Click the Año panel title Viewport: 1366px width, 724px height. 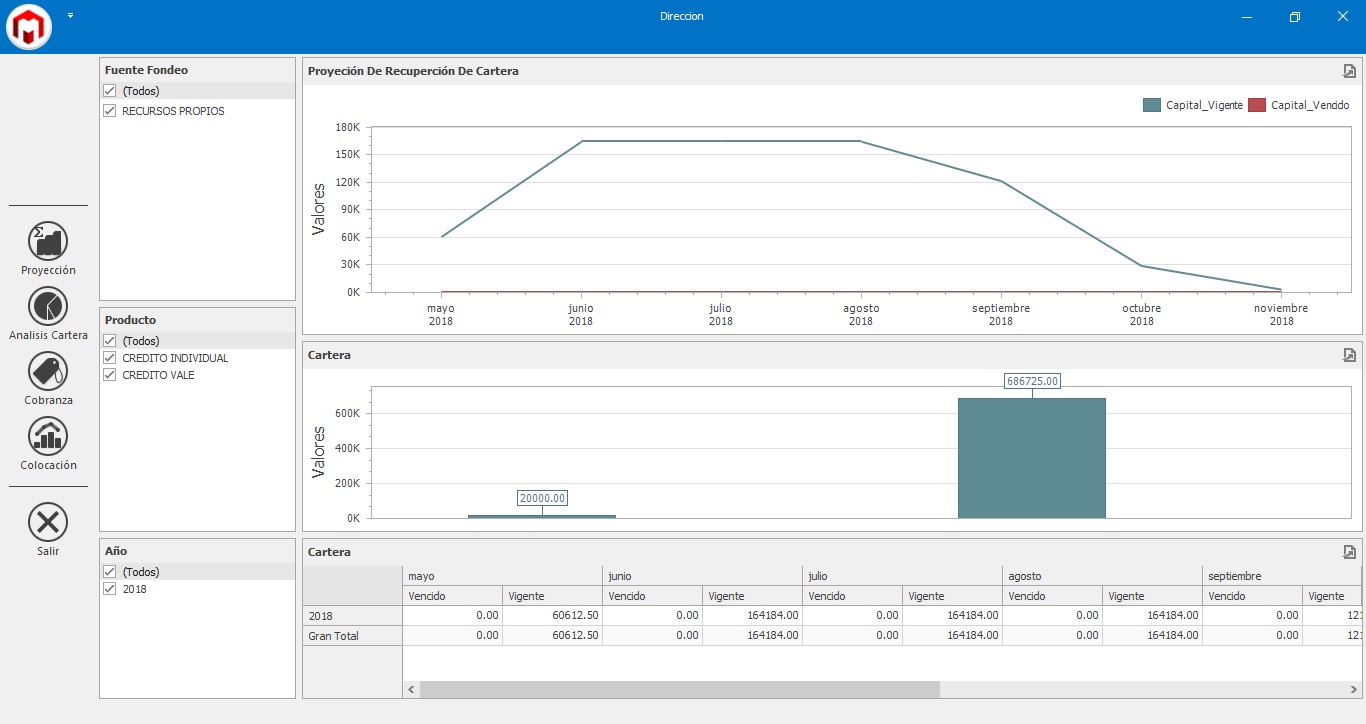coord(116,551)
